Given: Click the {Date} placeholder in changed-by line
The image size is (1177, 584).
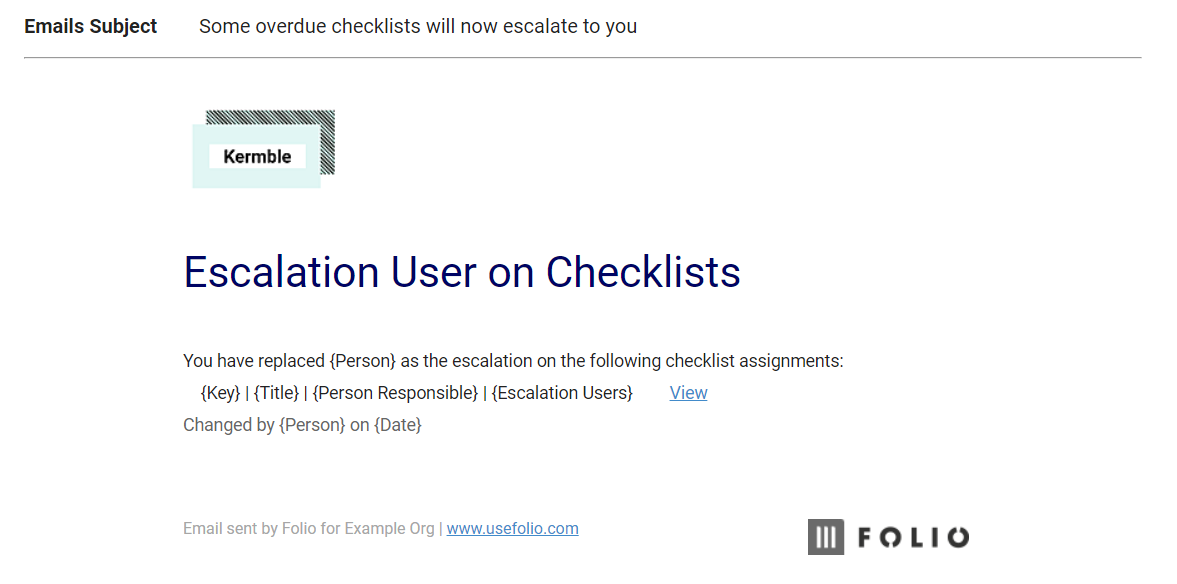Looking at the screenshot, I should [x=398, y=425].
